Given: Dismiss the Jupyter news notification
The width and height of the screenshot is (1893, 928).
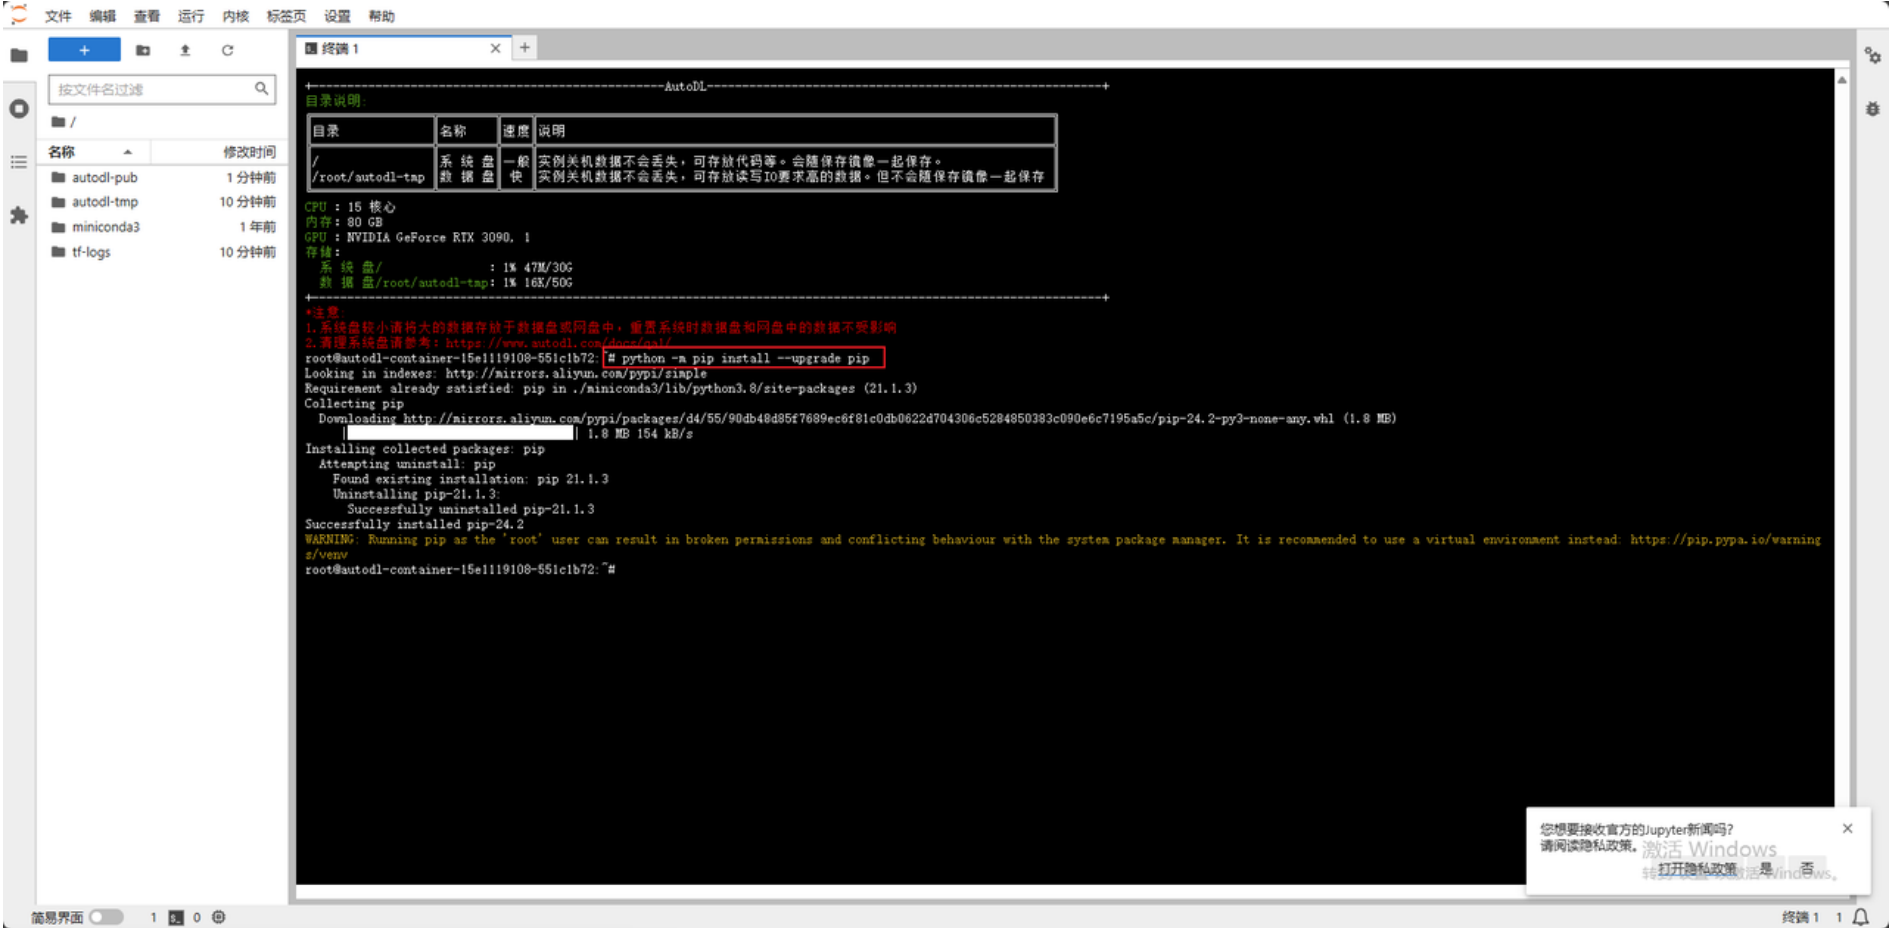Looking at the screenshot, I should 1847,828.
